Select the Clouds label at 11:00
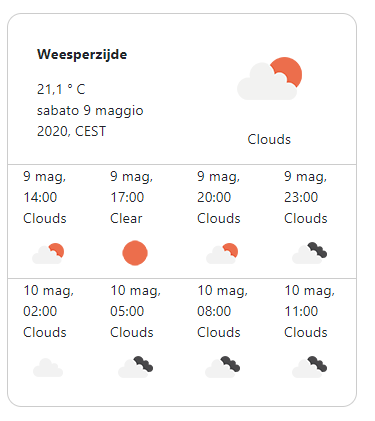This screenshot has width=375, height=421. [x=306, y=333]
